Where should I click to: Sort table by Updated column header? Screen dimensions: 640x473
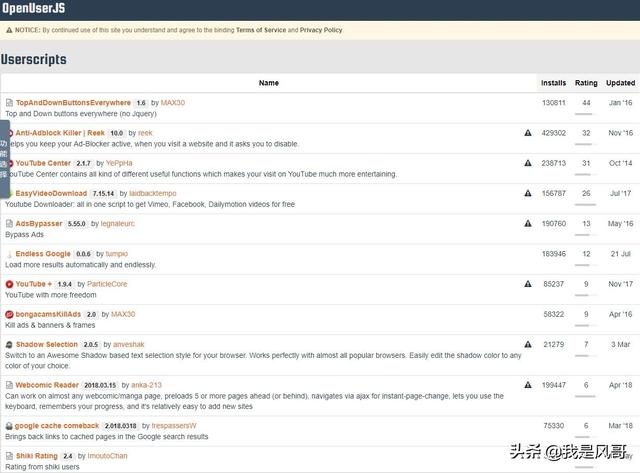coord(620,83)
